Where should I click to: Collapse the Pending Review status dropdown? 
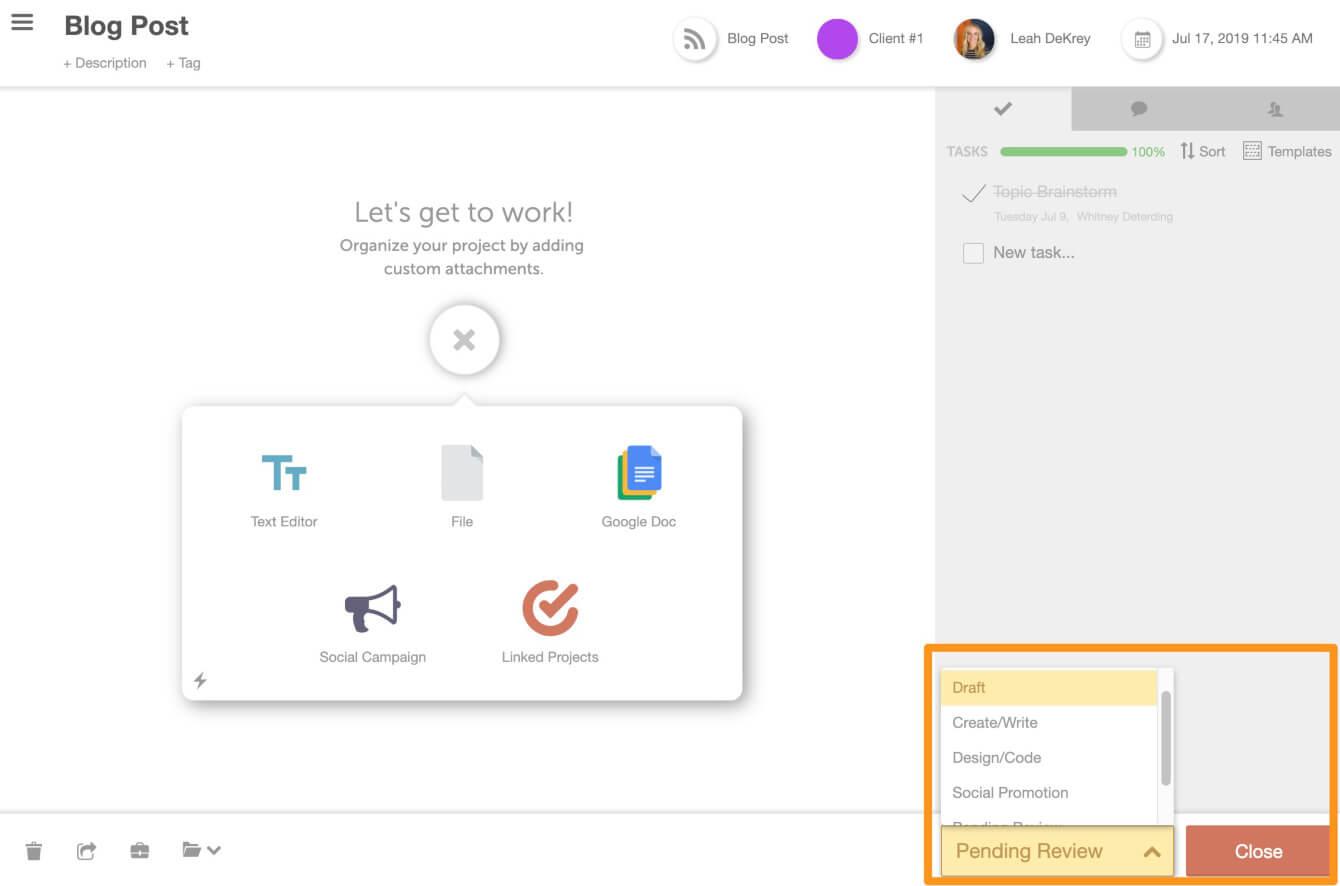click(1057, 851)
